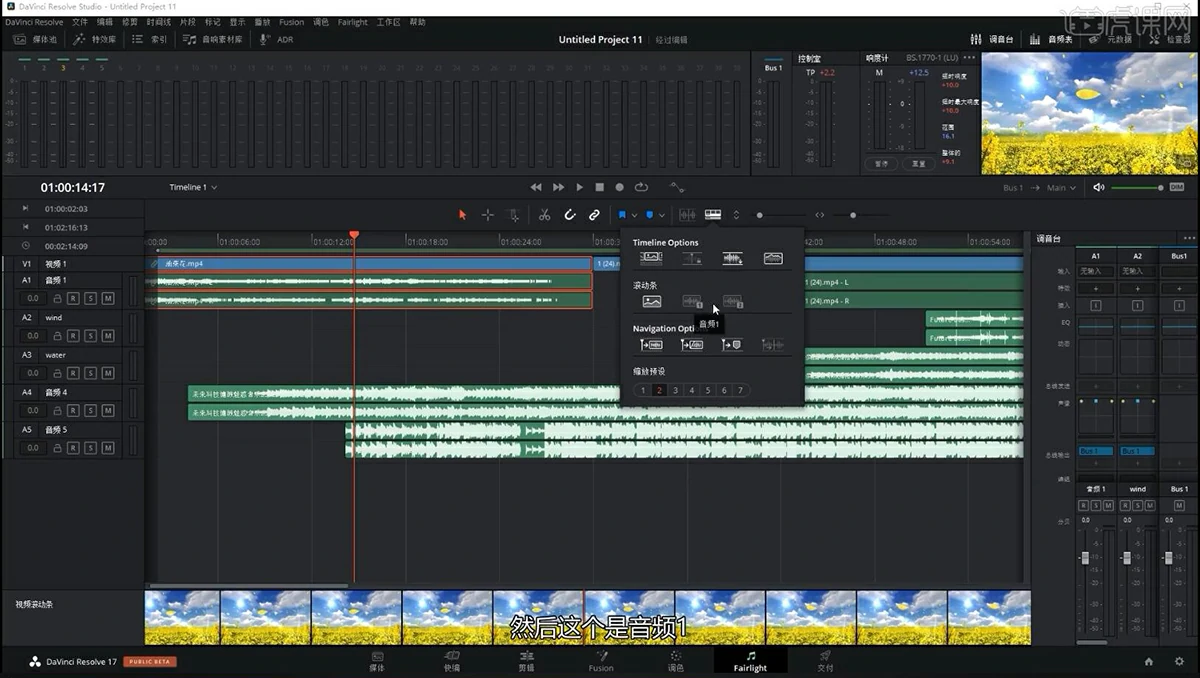Toggle loop playback

point(641,187)
